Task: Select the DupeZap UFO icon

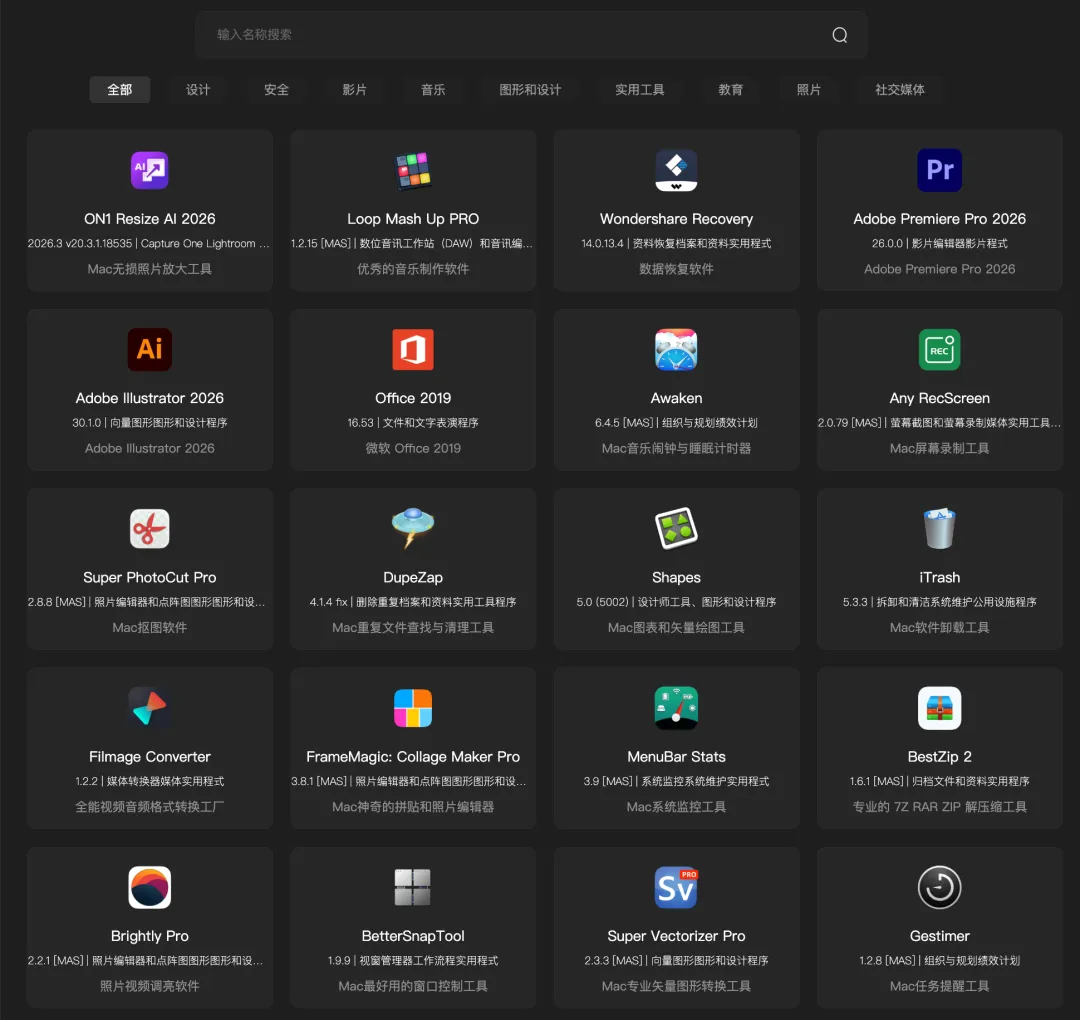Action: coord(413,529)
